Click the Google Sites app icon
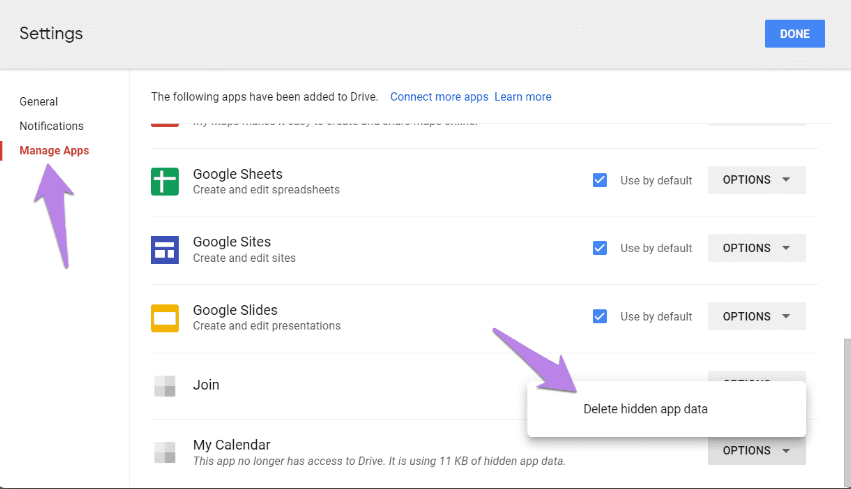 pos(165,250)
